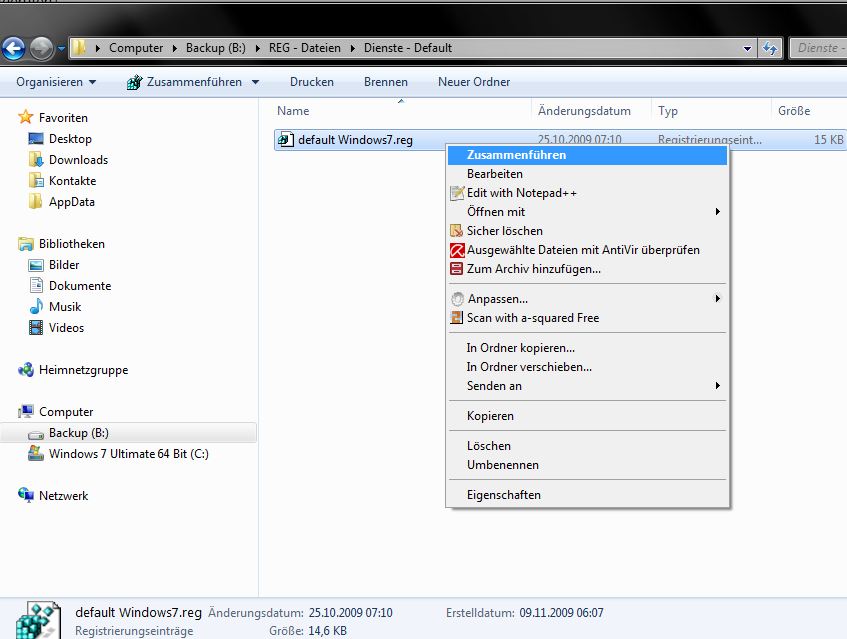Viewport: 847px width, 639px height.
Task: Click Dienste - Default in address path
Action: tap(408, 48)
